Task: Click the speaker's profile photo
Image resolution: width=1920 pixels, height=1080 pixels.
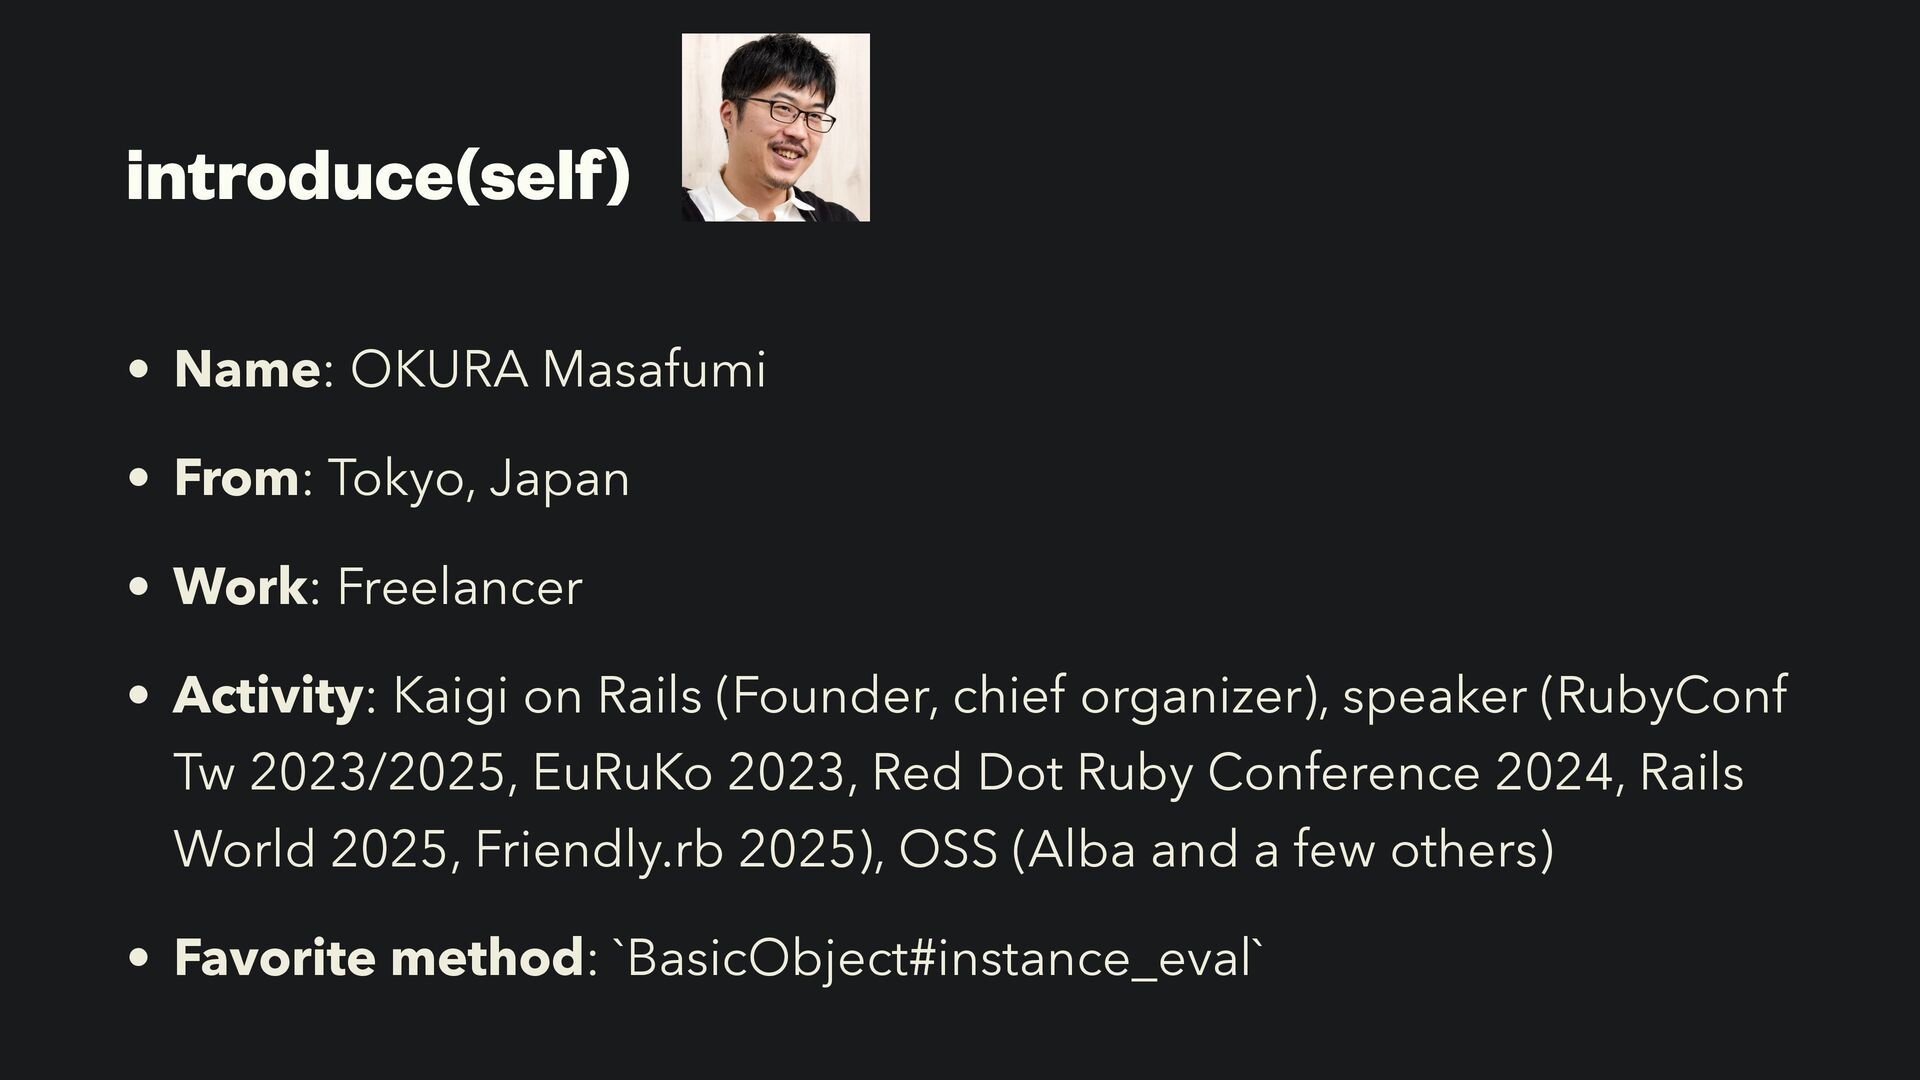Action: (x=775, y=127)
